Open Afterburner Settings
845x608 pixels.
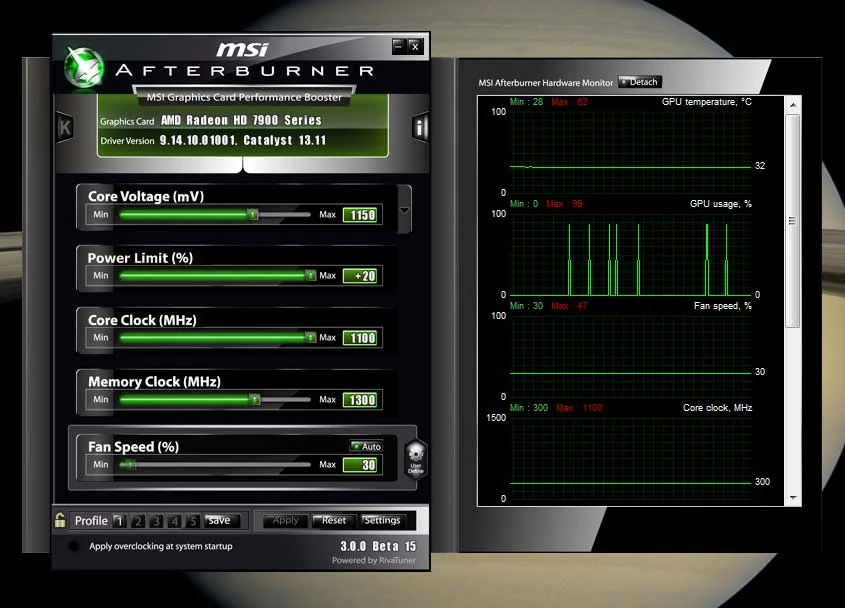(x=383, y=521)
